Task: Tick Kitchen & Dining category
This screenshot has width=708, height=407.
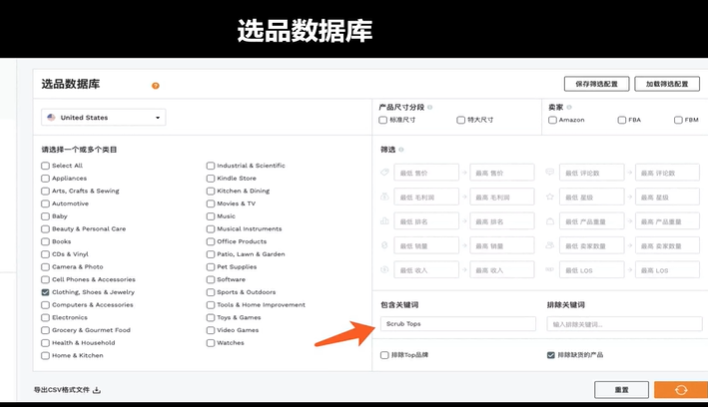Action: (x=210, y=191)
